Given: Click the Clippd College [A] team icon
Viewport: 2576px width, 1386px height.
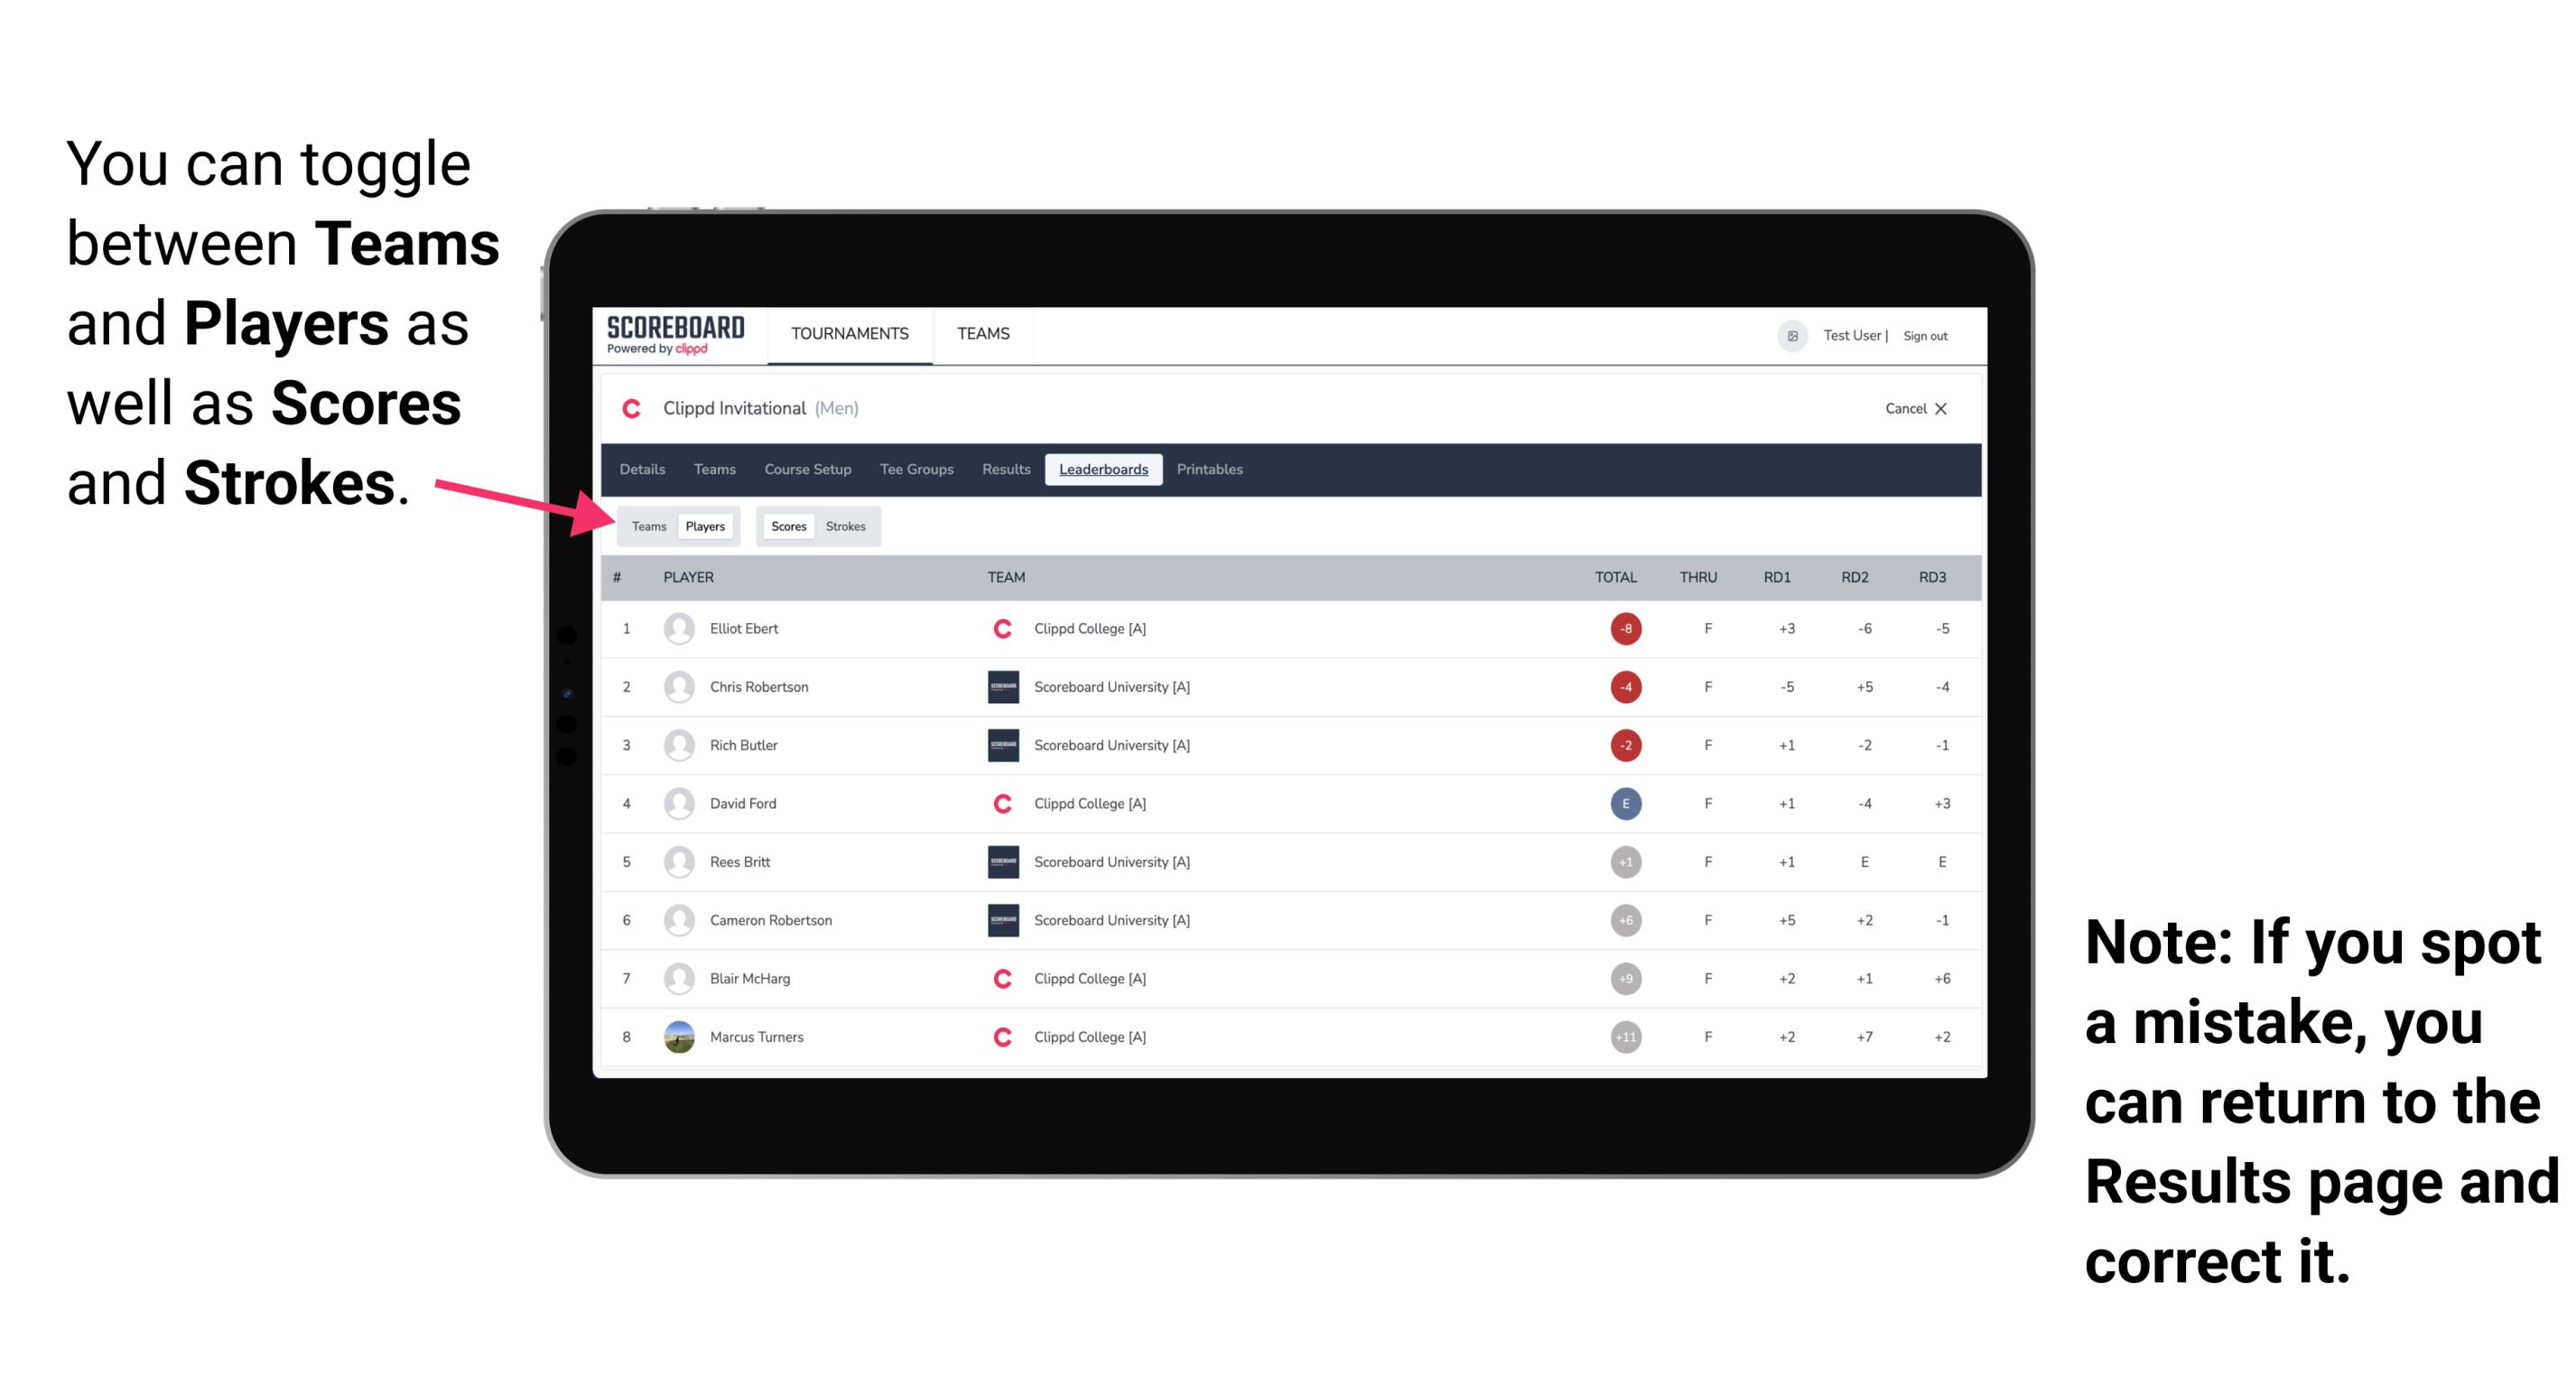Looking at the screenshot, I should (x=998, y=628).
